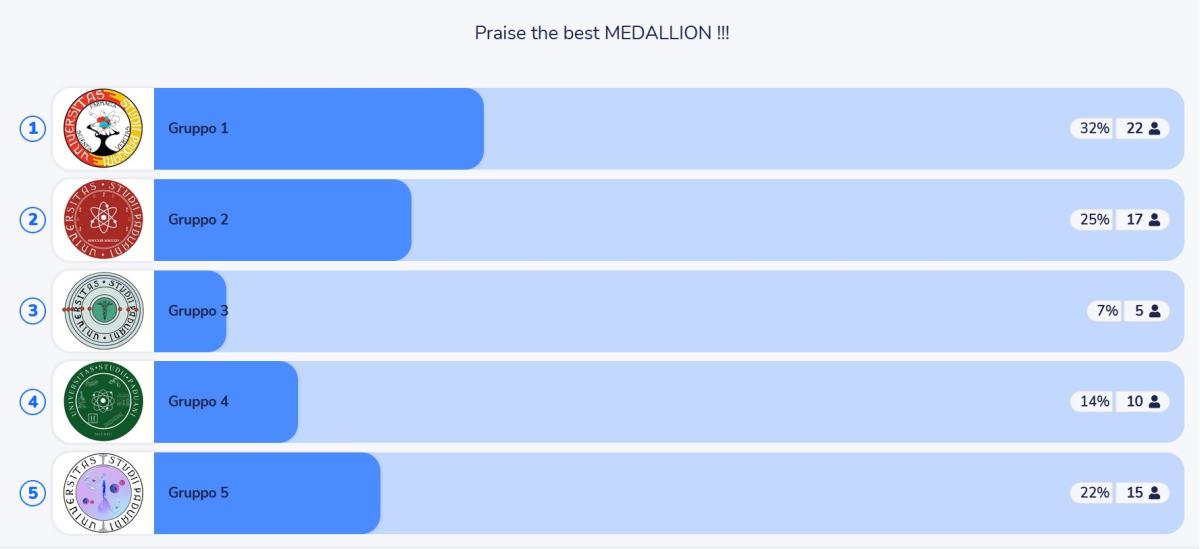Click the circled number 1 badge
This screenshot has width=1200, height=549.
tap(34, 128)
